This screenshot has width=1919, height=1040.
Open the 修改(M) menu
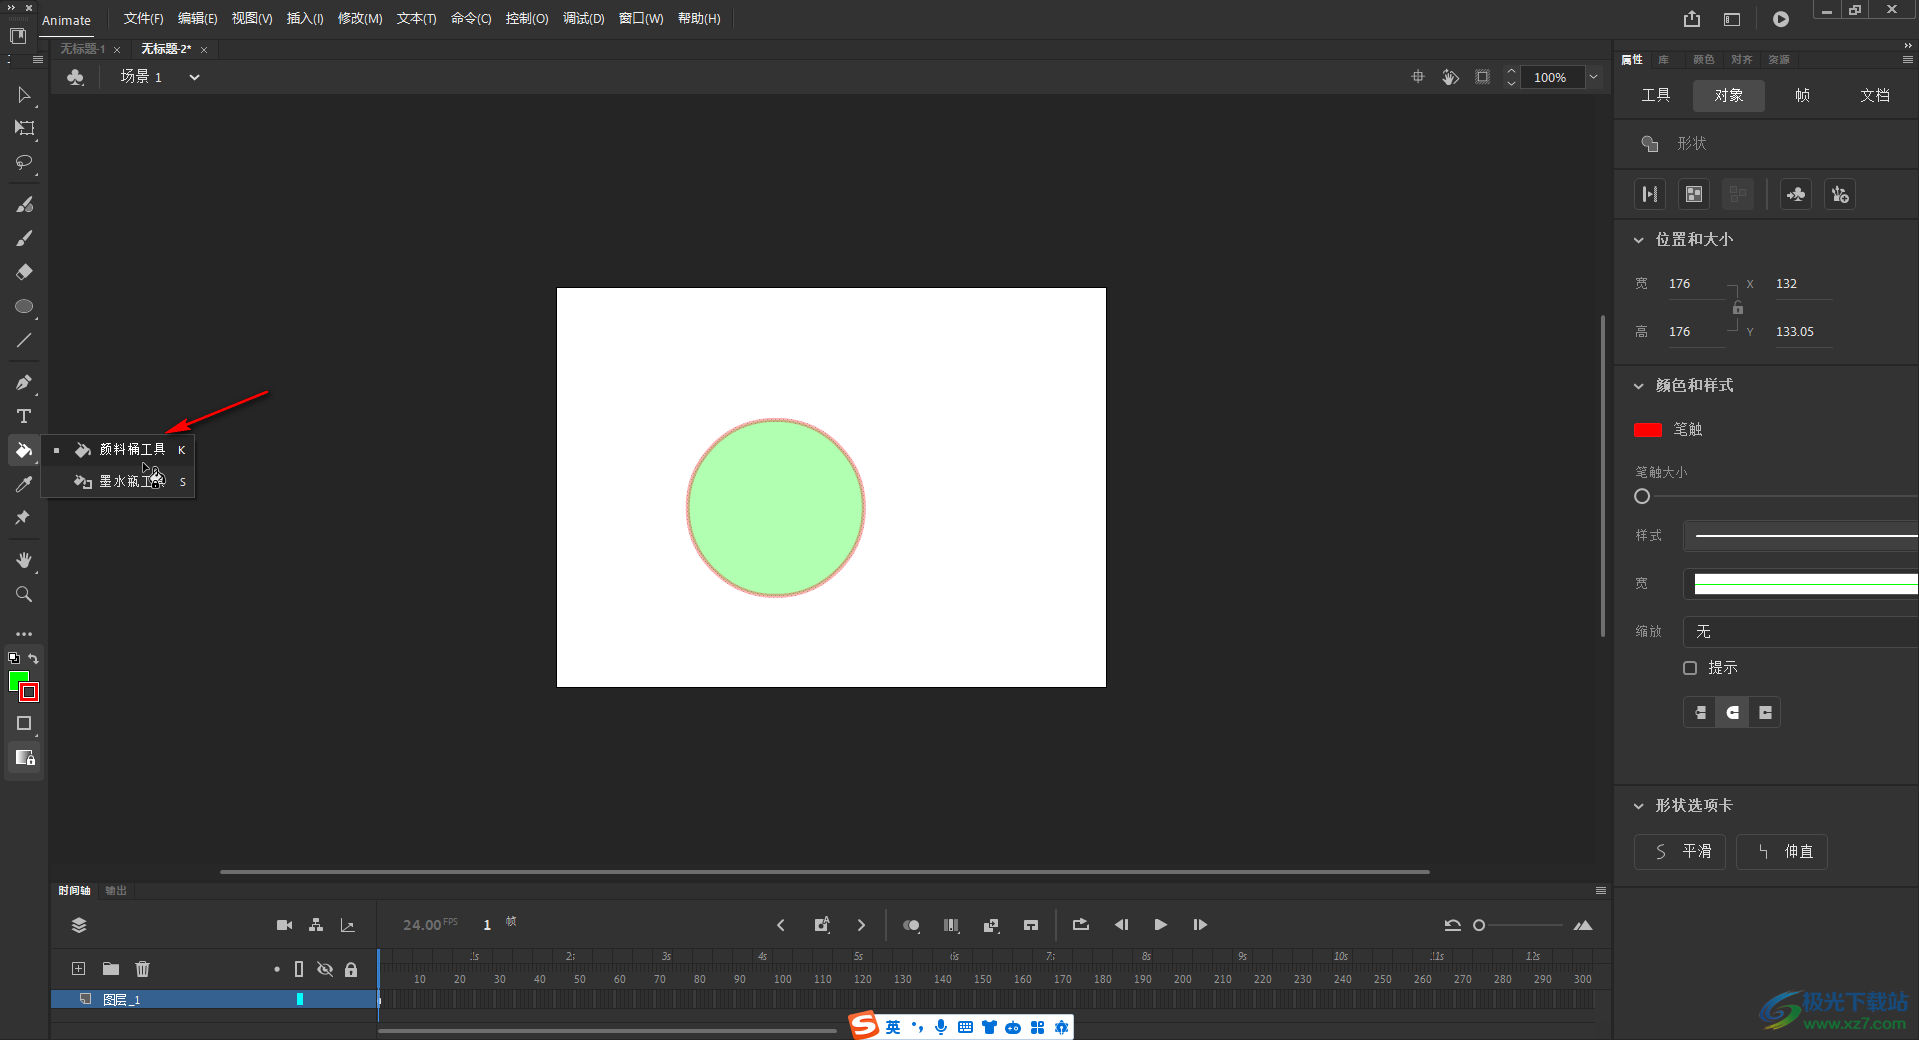tap(360, 19)
